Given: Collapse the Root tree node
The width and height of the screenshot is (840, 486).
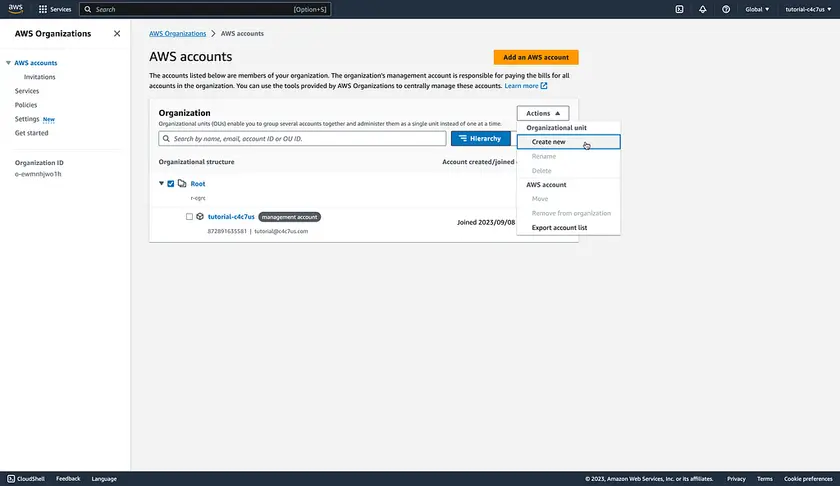Looking at the screenshot, I should [x=161, y=183].
